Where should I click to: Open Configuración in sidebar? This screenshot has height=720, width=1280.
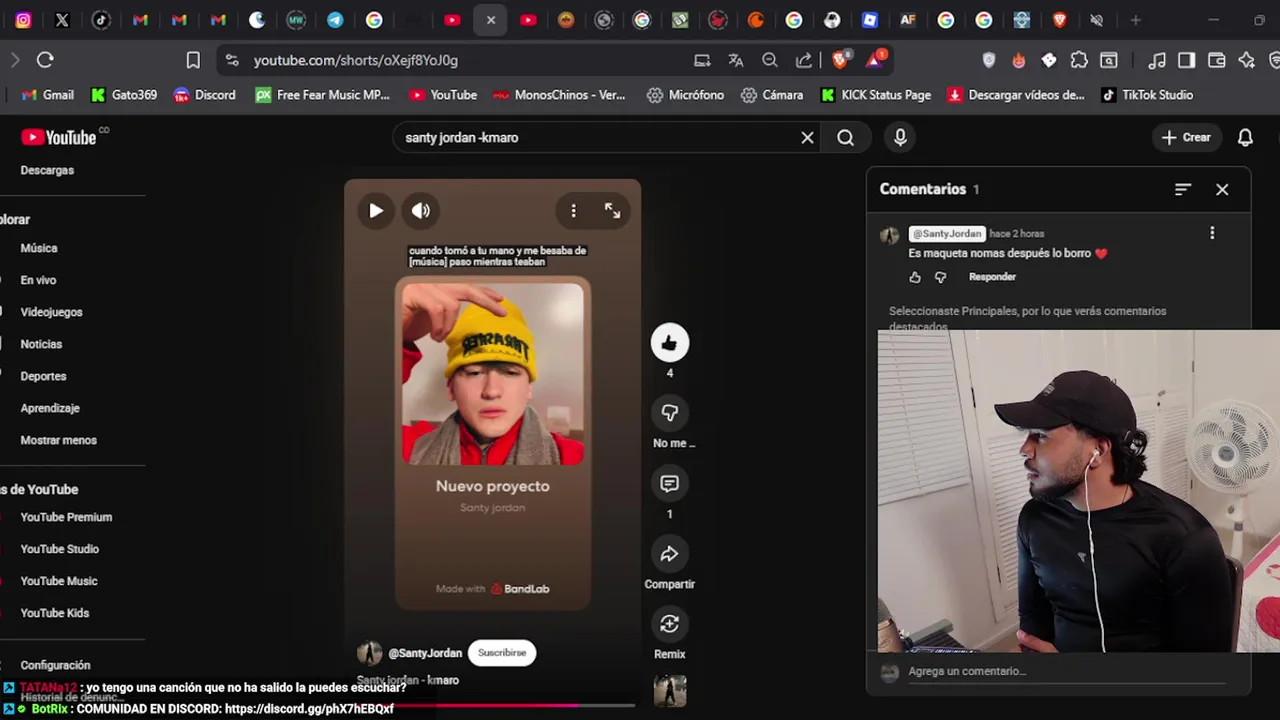(x=55, y=665)
